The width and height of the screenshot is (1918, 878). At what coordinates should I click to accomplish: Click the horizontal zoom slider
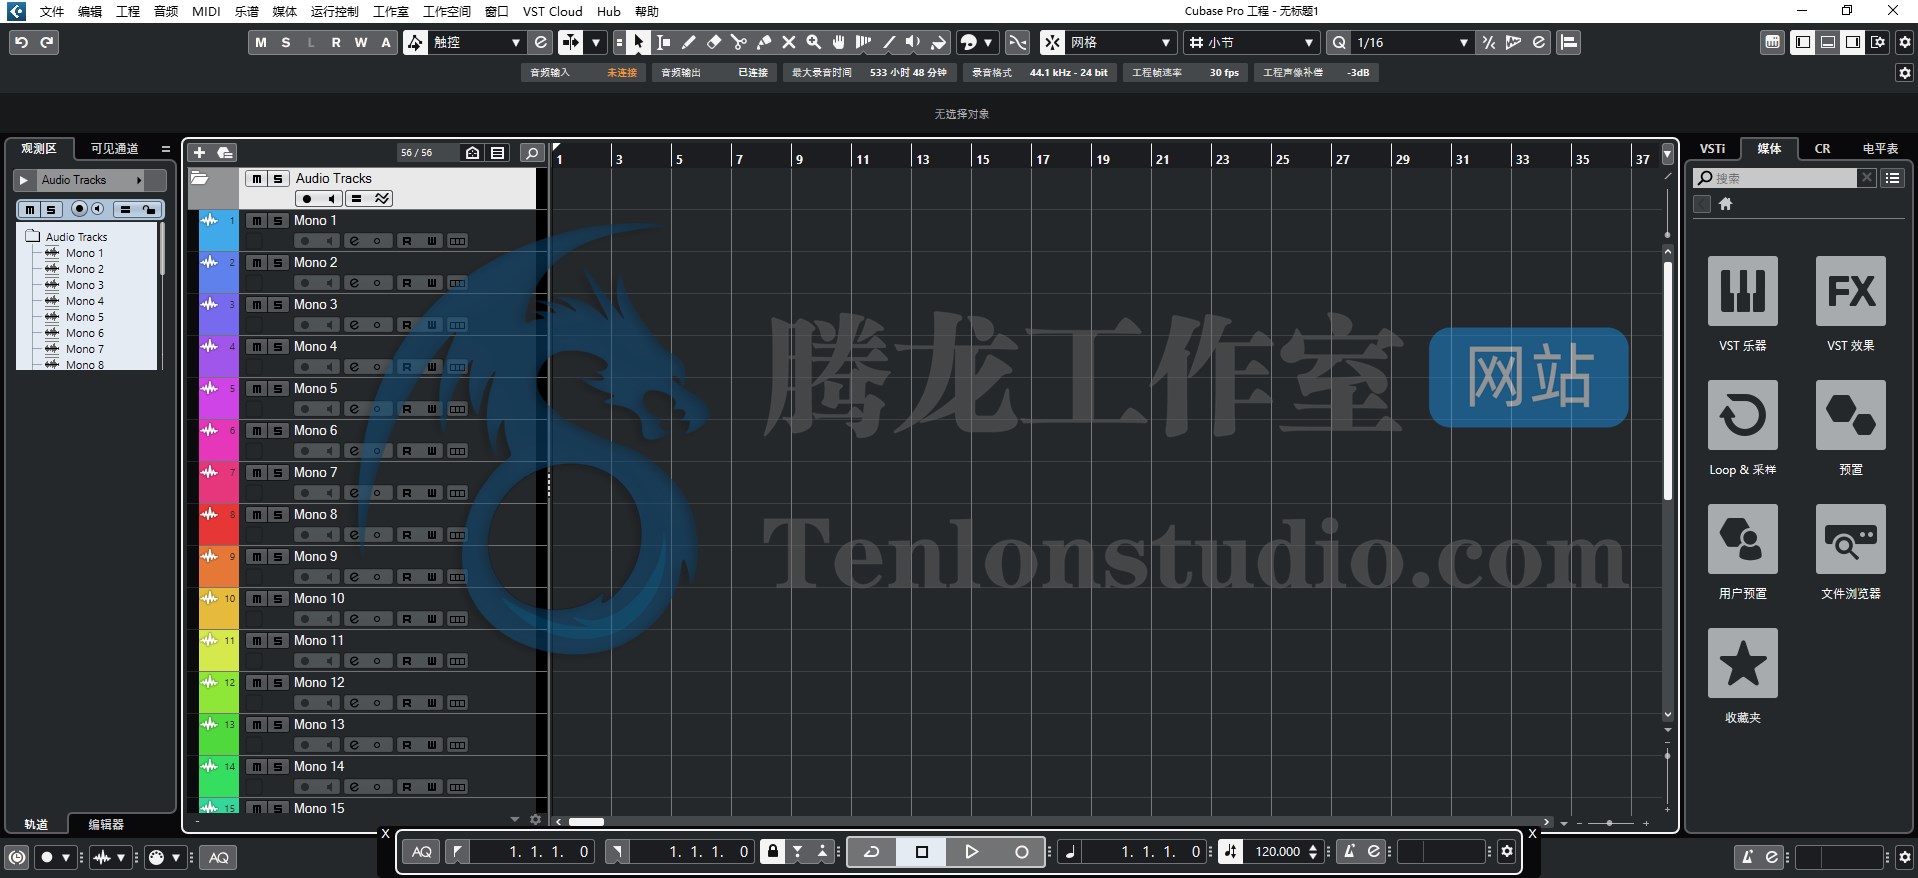tap(1609, 823)
